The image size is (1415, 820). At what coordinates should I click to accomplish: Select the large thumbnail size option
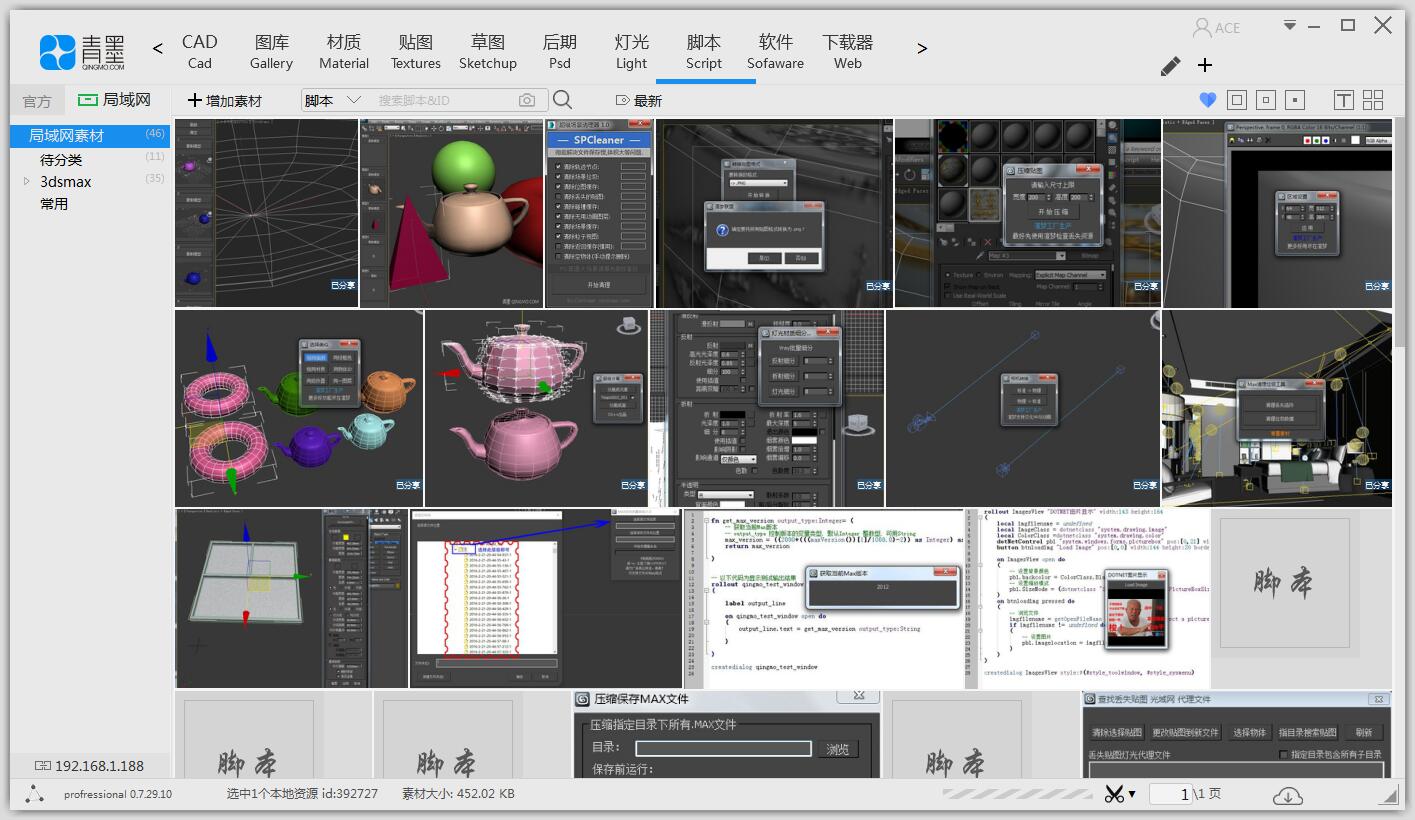[1237, 100]
